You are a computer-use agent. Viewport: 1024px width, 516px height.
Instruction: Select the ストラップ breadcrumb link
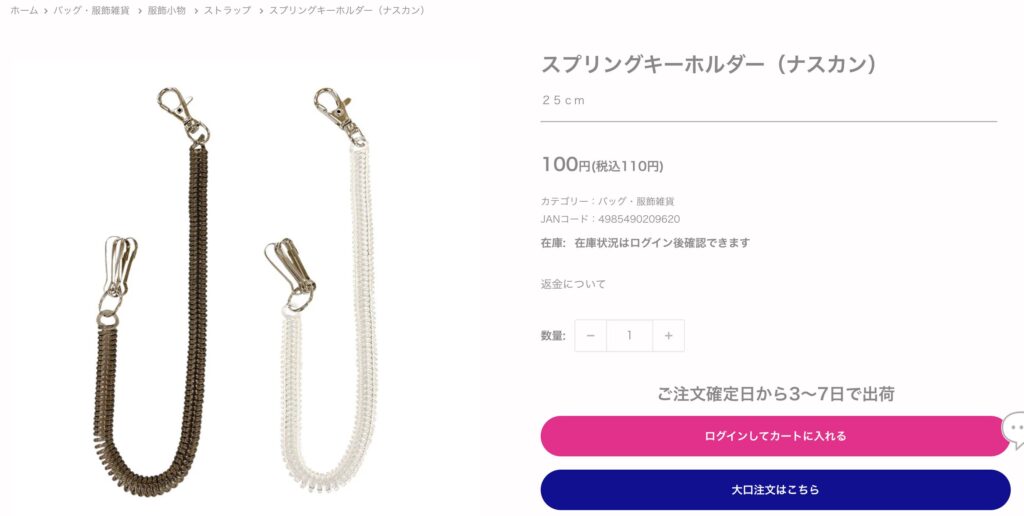coord(227,10)
